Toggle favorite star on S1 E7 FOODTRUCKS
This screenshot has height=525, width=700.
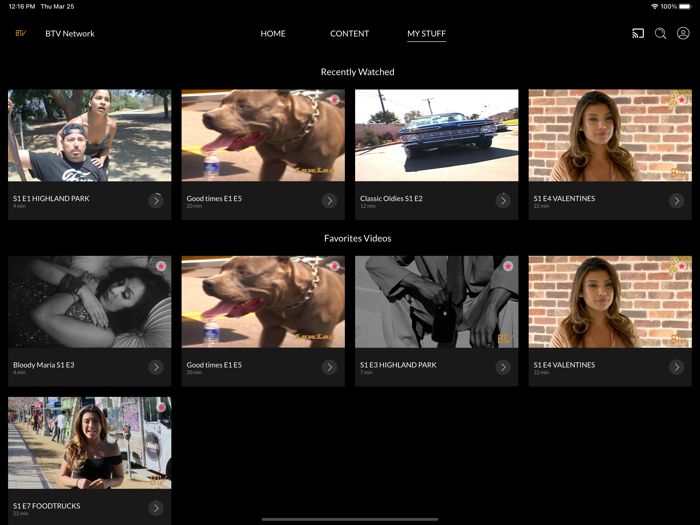[x=161, y=407]
